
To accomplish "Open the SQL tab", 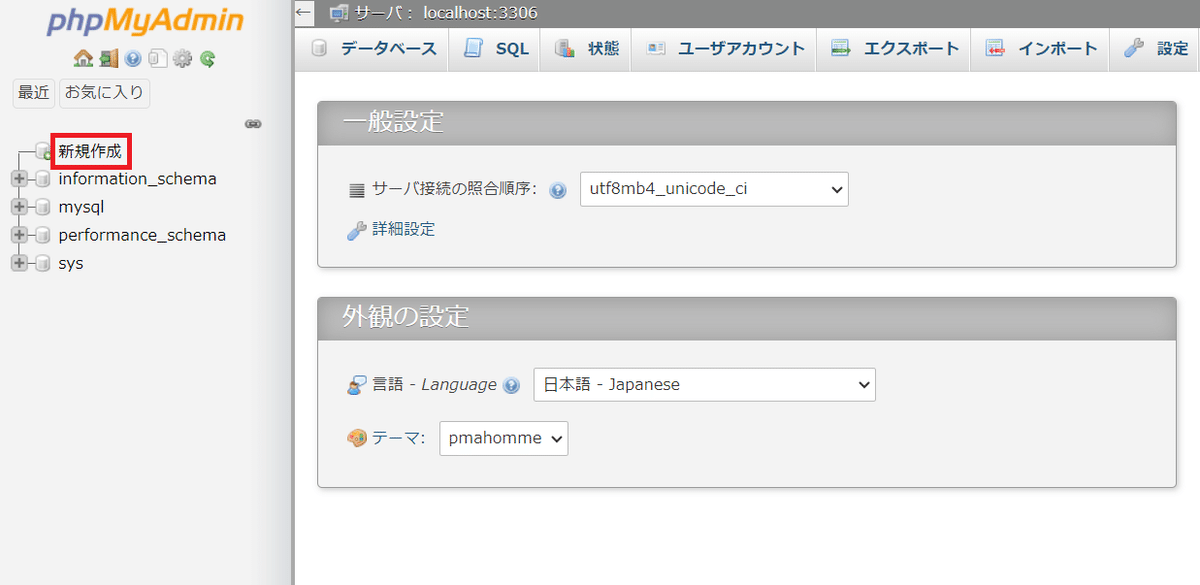I will pyautogui.click(x=494, y=49).
